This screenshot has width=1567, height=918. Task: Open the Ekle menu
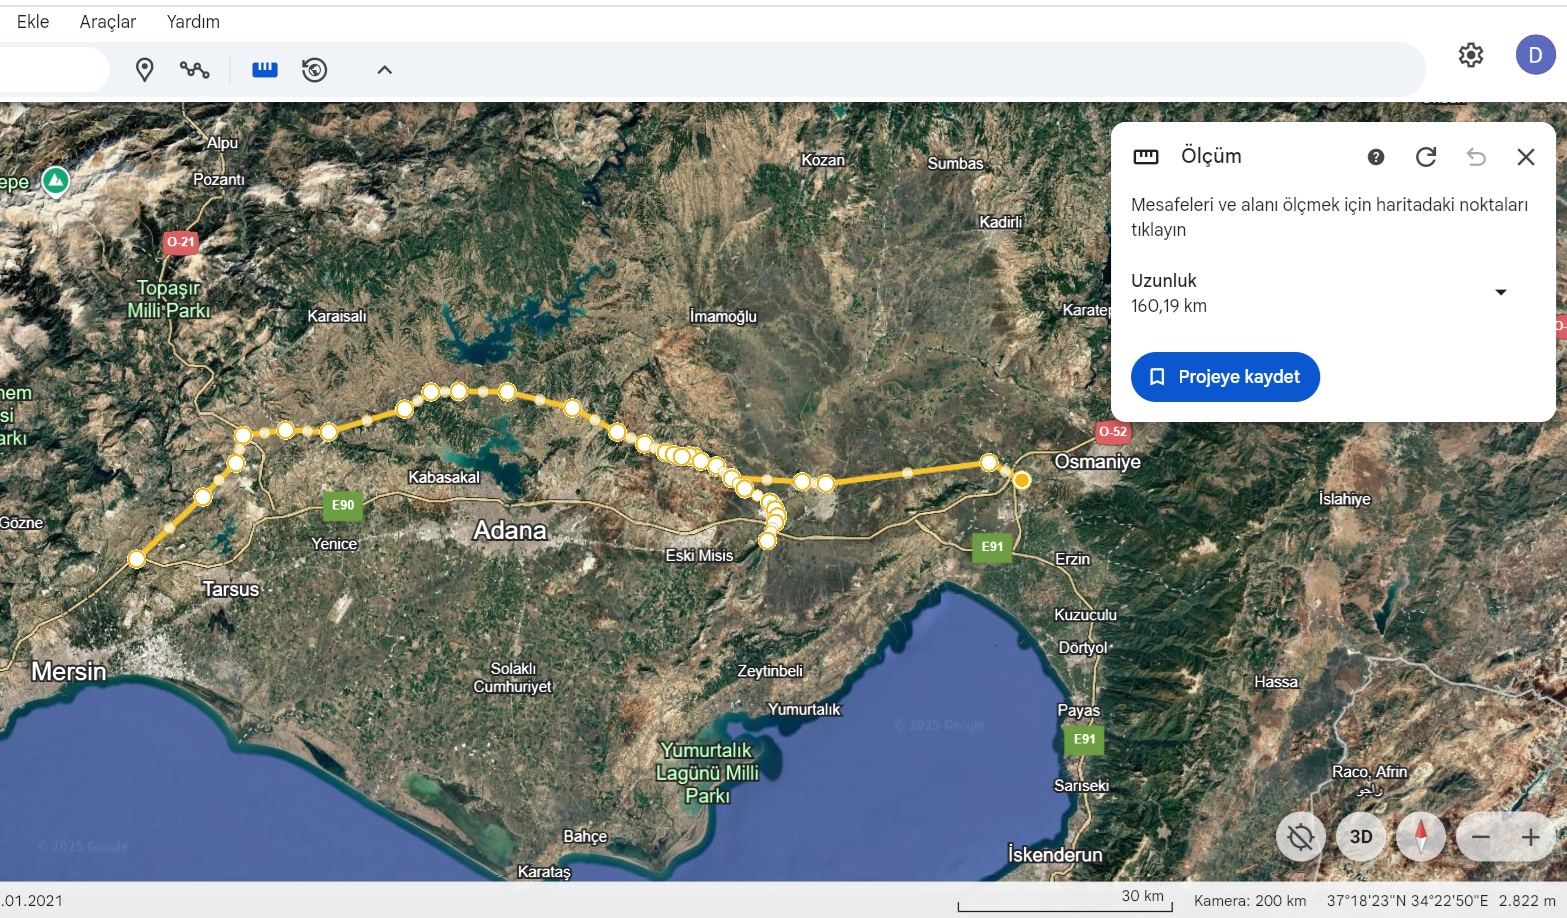[x=33, y=22]
